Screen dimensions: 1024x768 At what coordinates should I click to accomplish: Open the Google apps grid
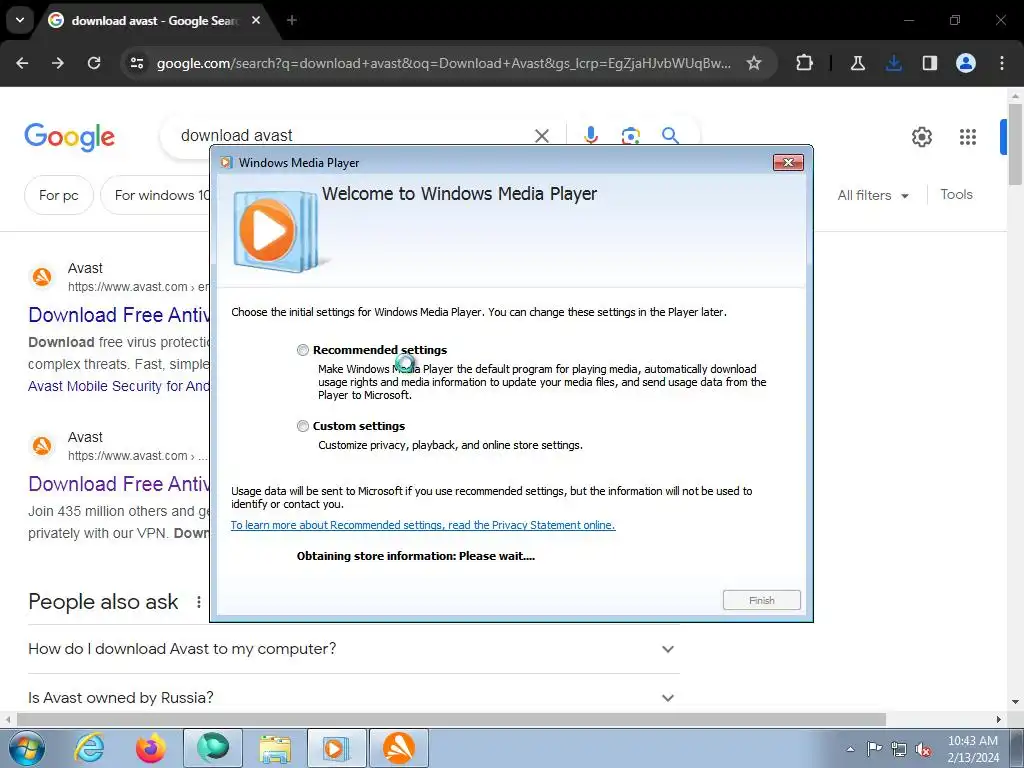(x=968, y=137)
